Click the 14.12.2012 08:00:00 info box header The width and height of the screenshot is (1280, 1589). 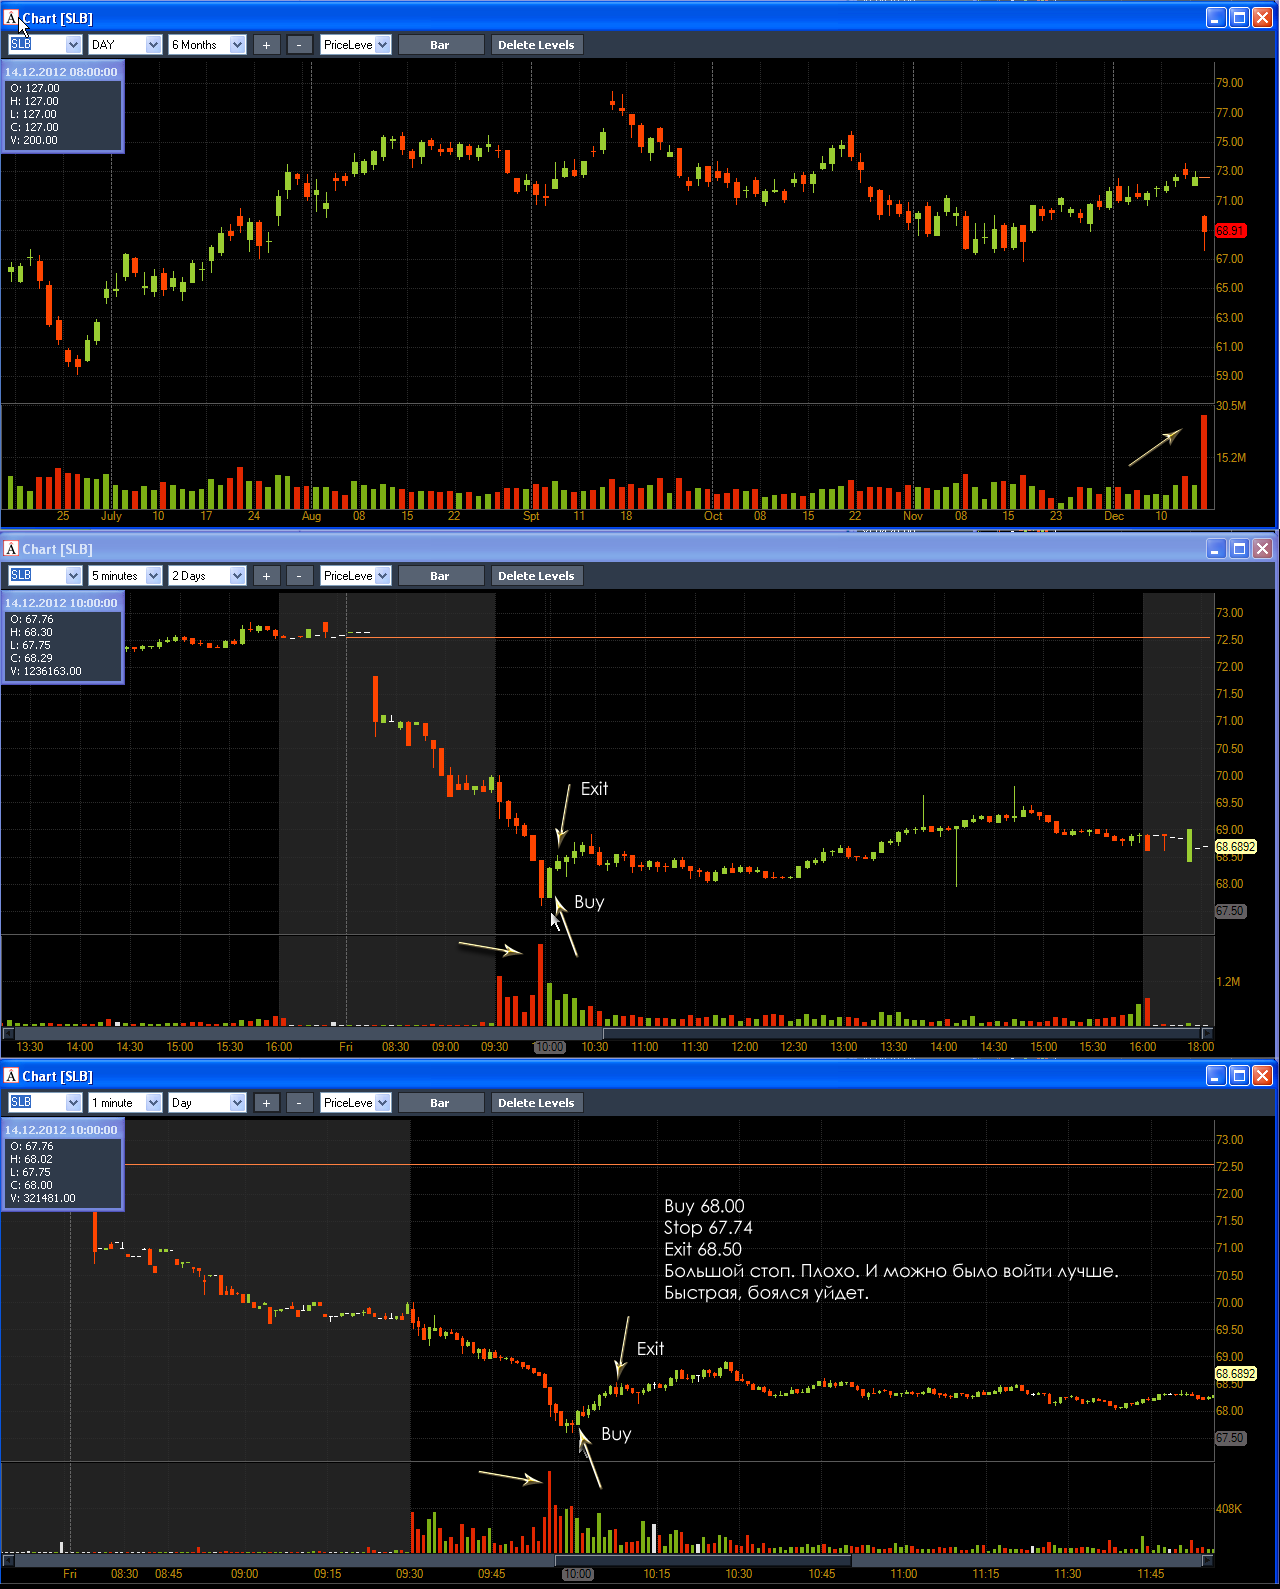[61, 72]
